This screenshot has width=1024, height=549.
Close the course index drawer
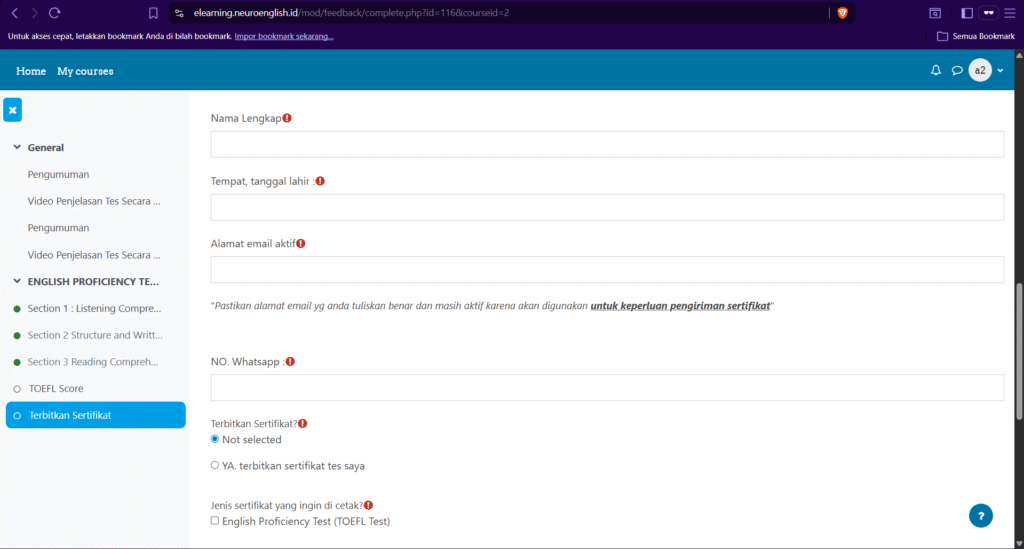[13, 110]
